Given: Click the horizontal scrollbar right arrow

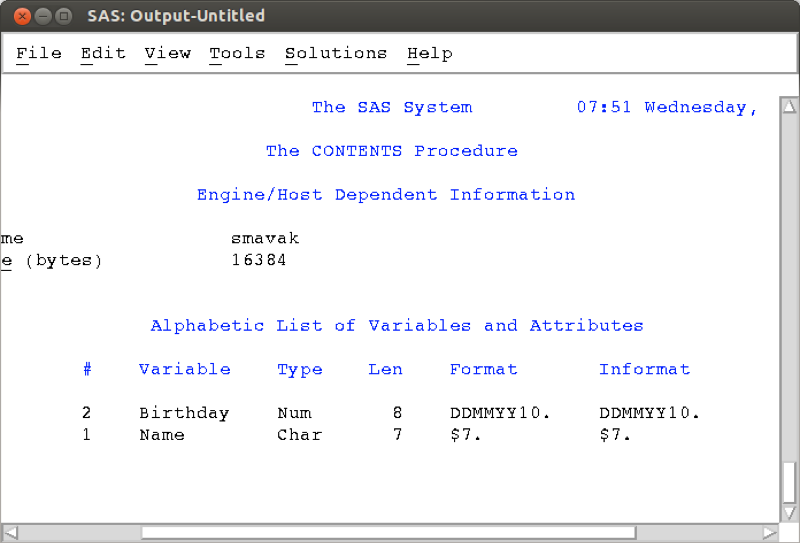Looking at the screenshot, I should [769, 533].
